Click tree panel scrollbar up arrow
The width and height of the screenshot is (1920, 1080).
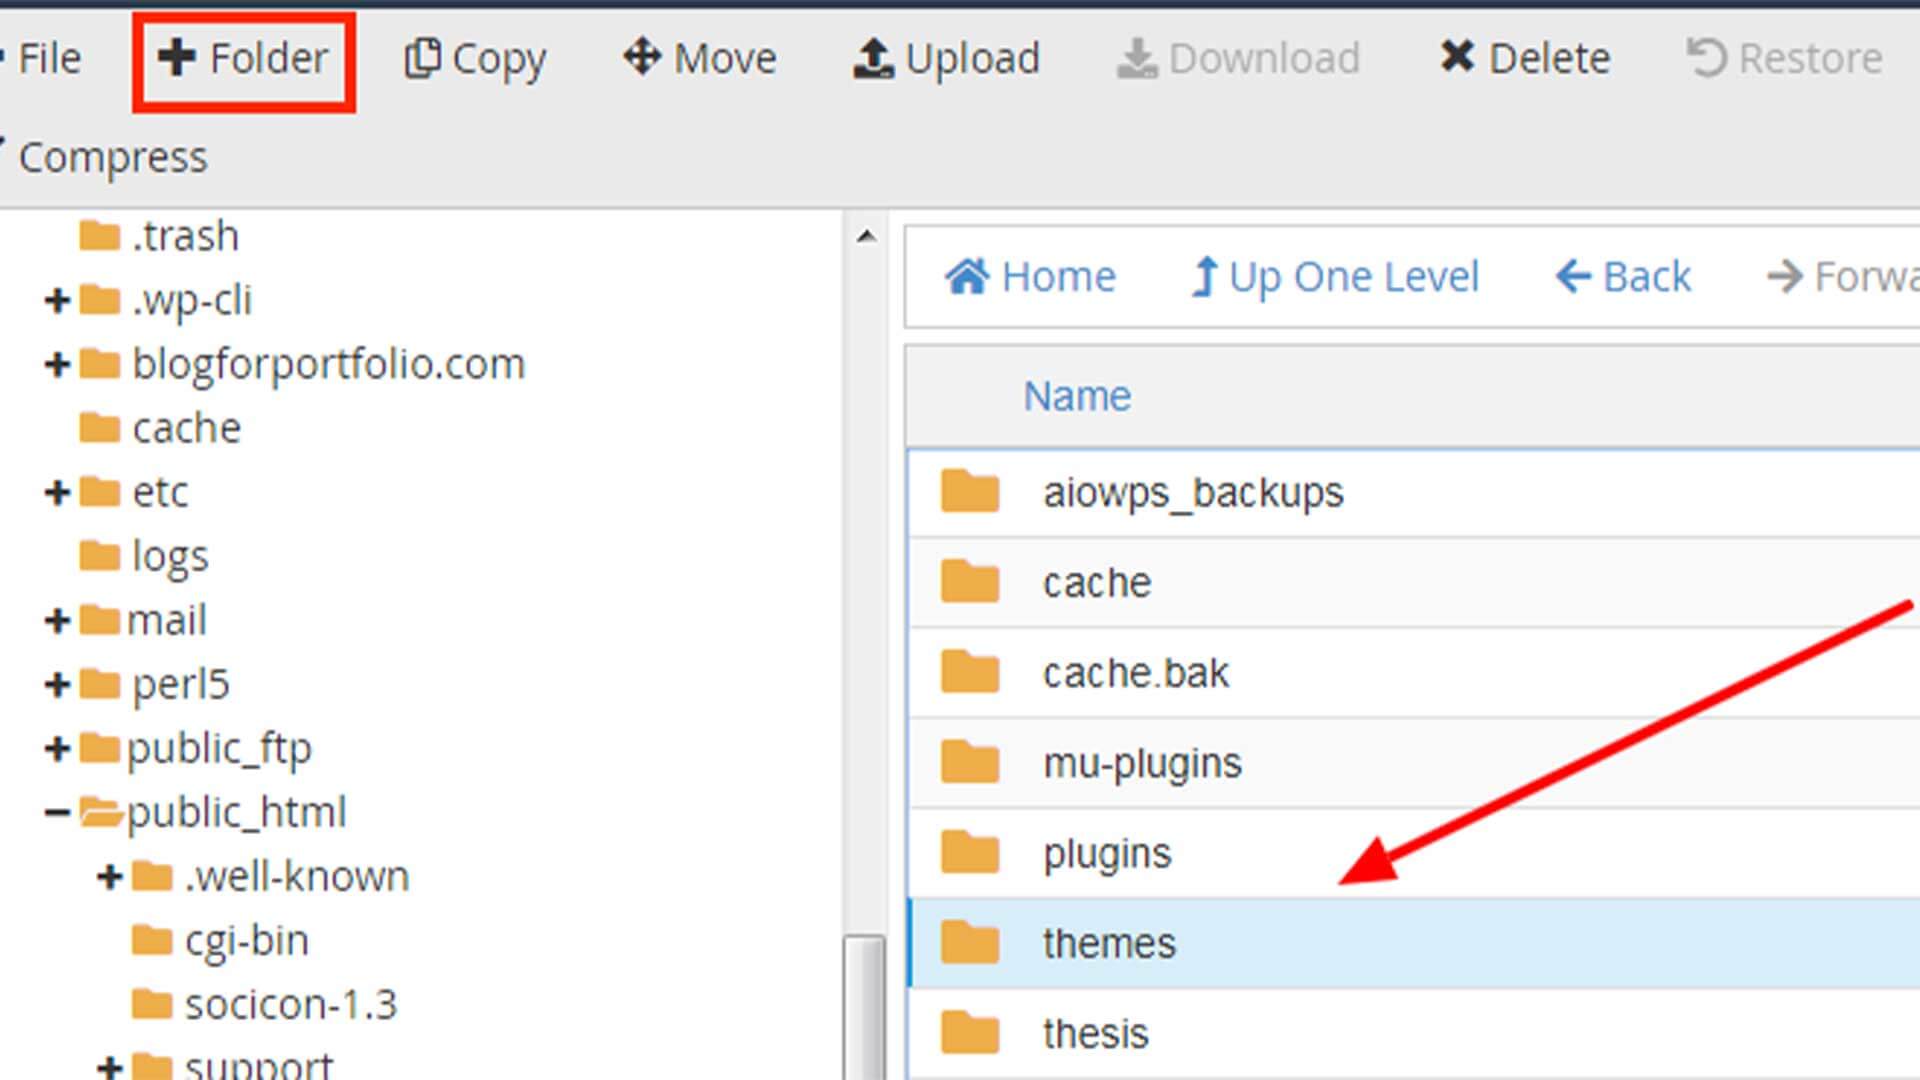click(866, 237)
